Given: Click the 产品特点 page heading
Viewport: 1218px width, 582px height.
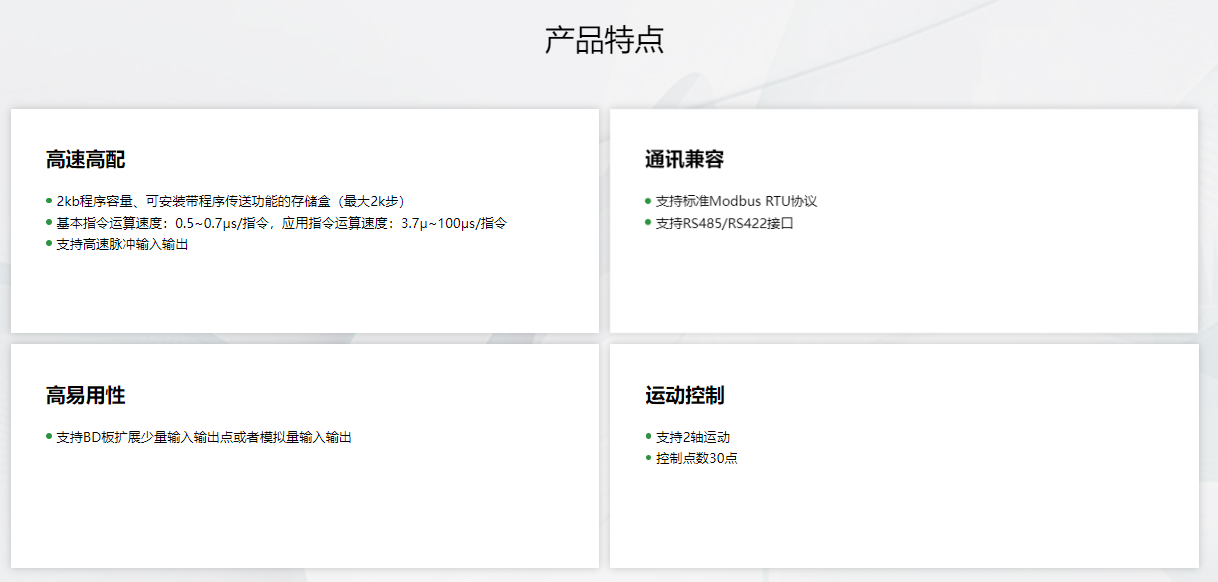Looking at the screenshot, I should click(x=604, y=40).
